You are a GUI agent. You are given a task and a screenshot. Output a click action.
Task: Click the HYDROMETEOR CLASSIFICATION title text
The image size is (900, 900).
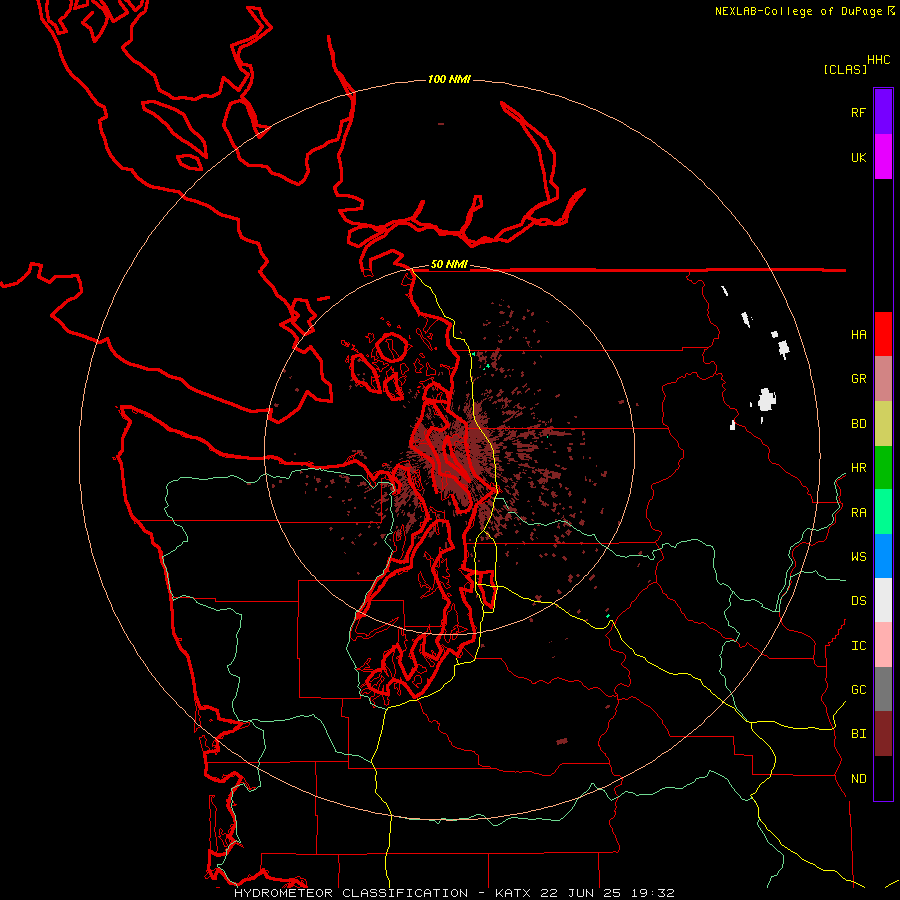tap(351, 893)
